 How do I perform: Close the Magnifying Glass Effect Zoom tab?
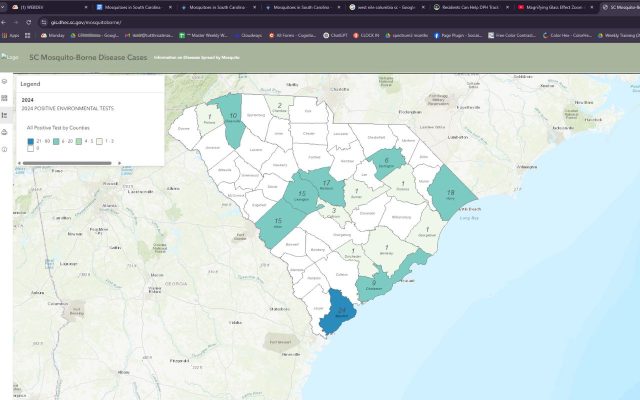point(592,7)
